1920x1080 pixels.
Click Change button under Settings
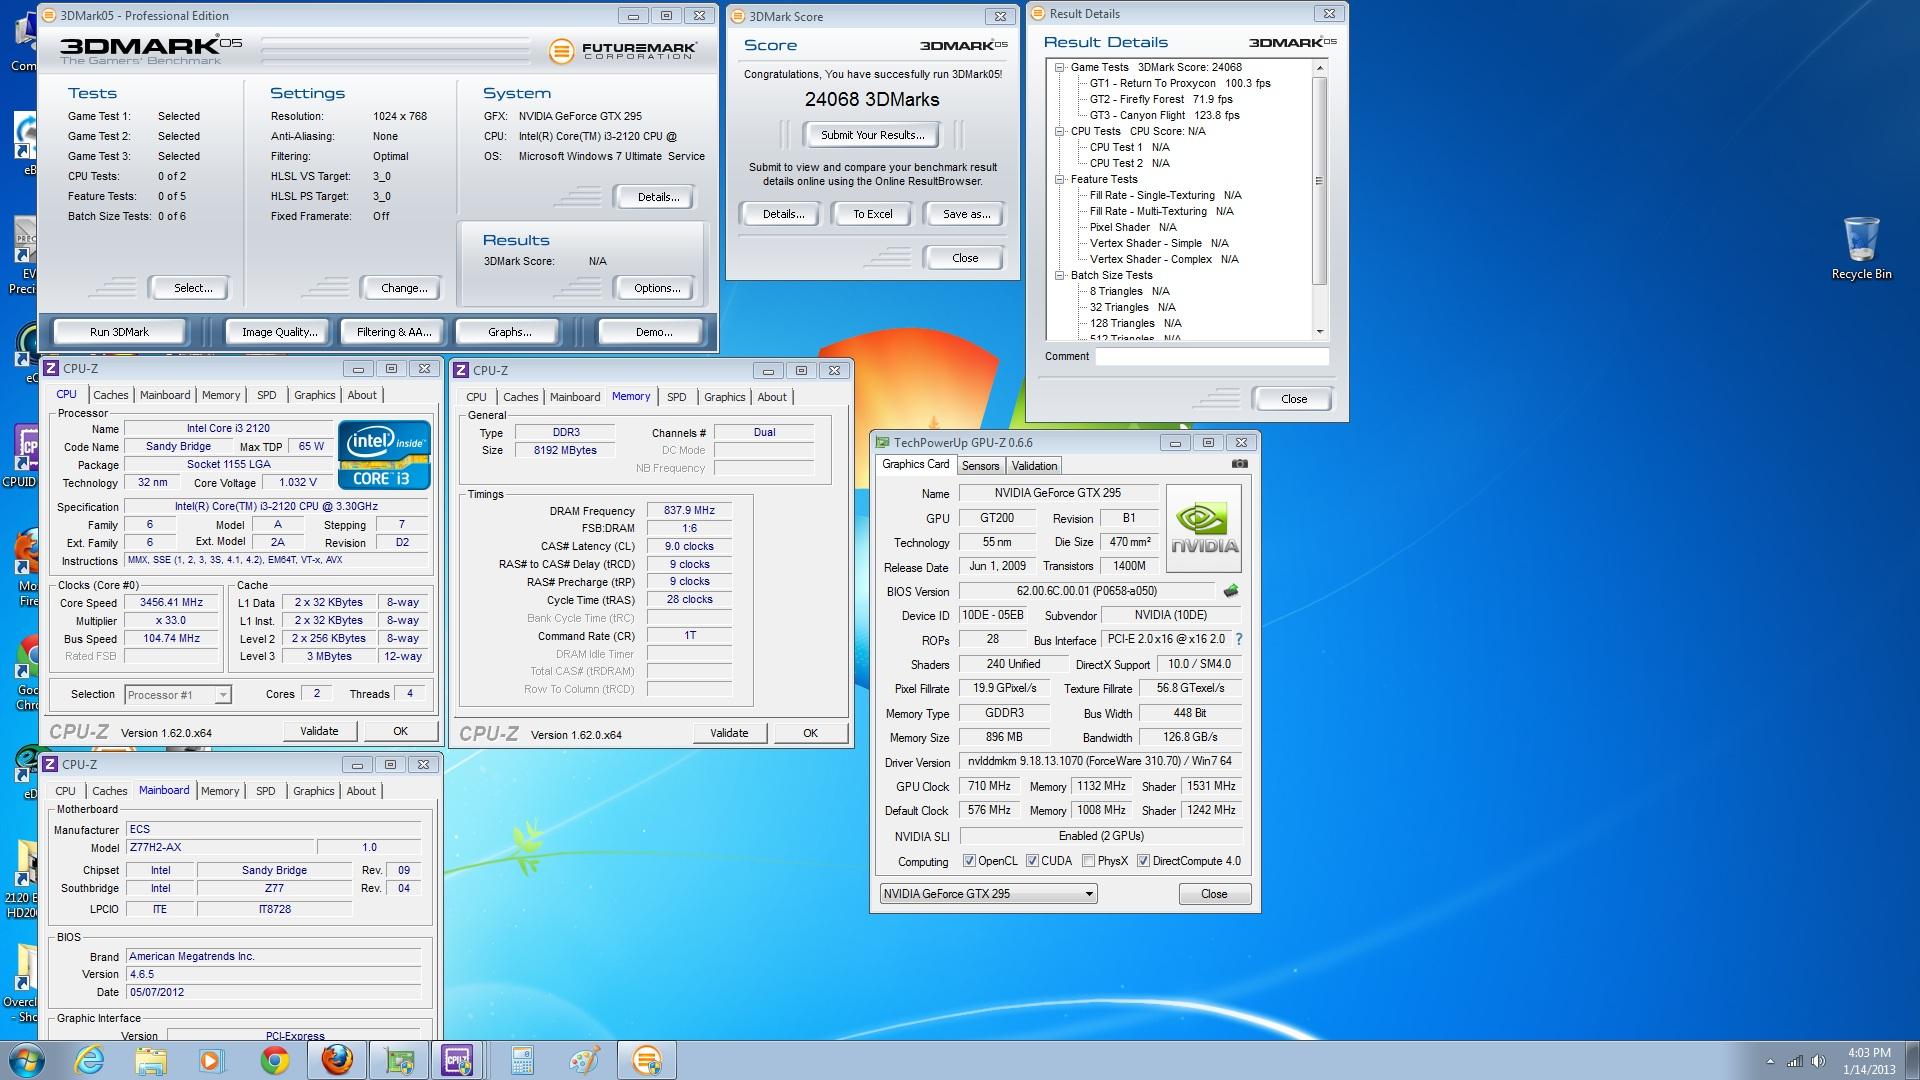tap(404, 288)
